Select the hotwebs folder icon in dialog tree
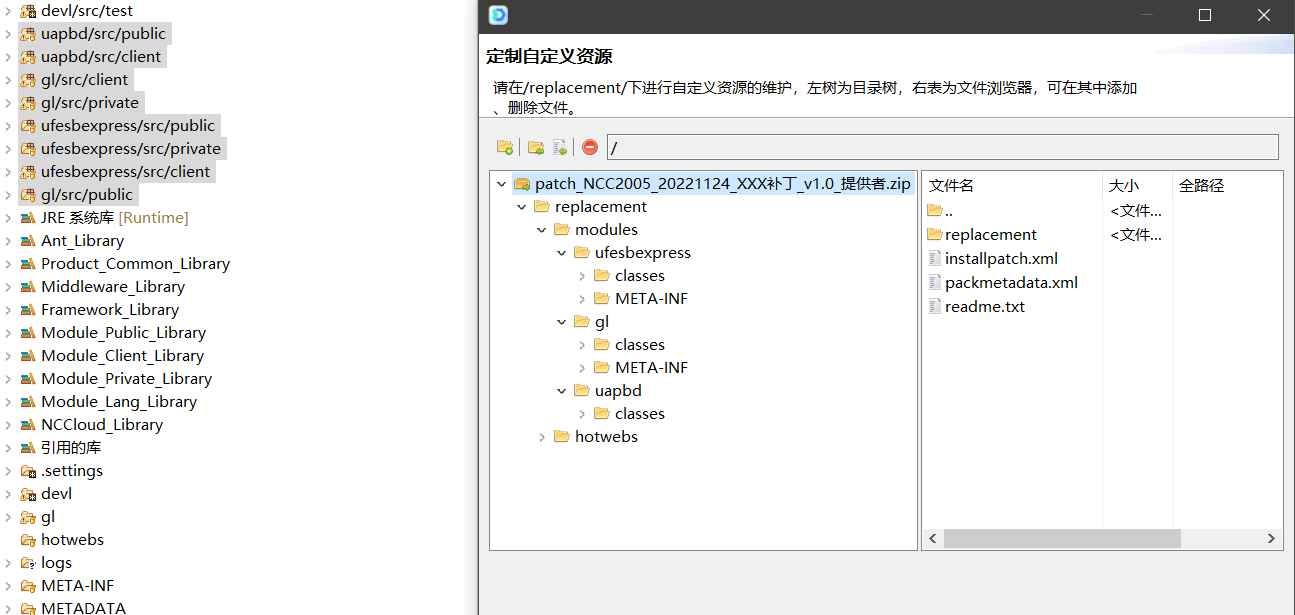Image resolution: width=1295 pixels, height=615 pixels. 562,437
